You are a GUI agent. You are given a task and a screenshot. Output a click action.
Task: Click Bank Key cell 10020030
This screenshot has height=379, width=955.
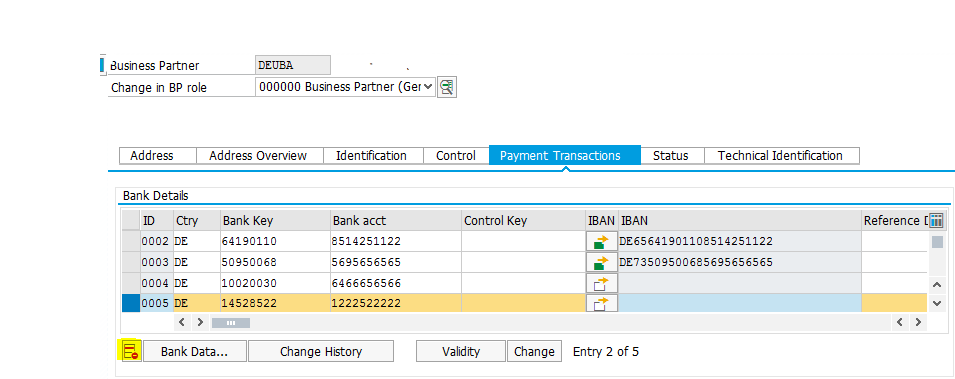(275, 283)
